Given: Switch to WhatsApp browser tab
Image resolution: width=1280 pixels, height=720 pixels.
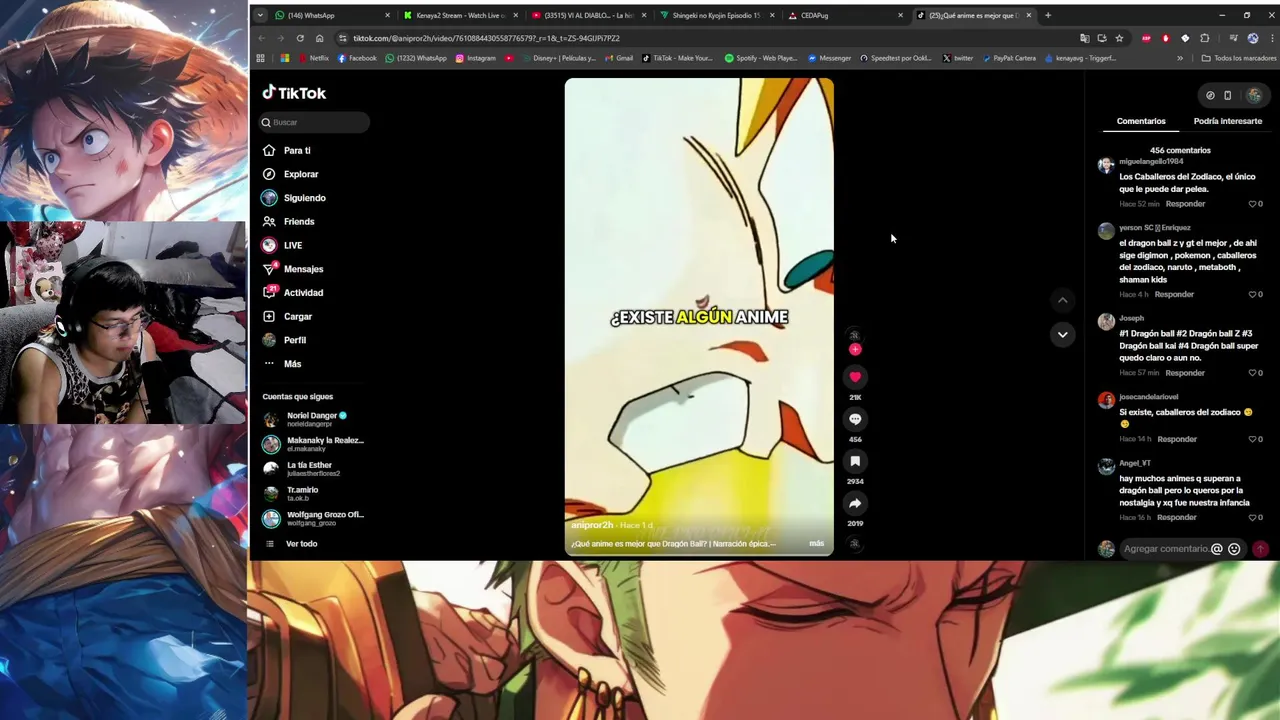Looking at the screenshot, I should click(333, 15).
